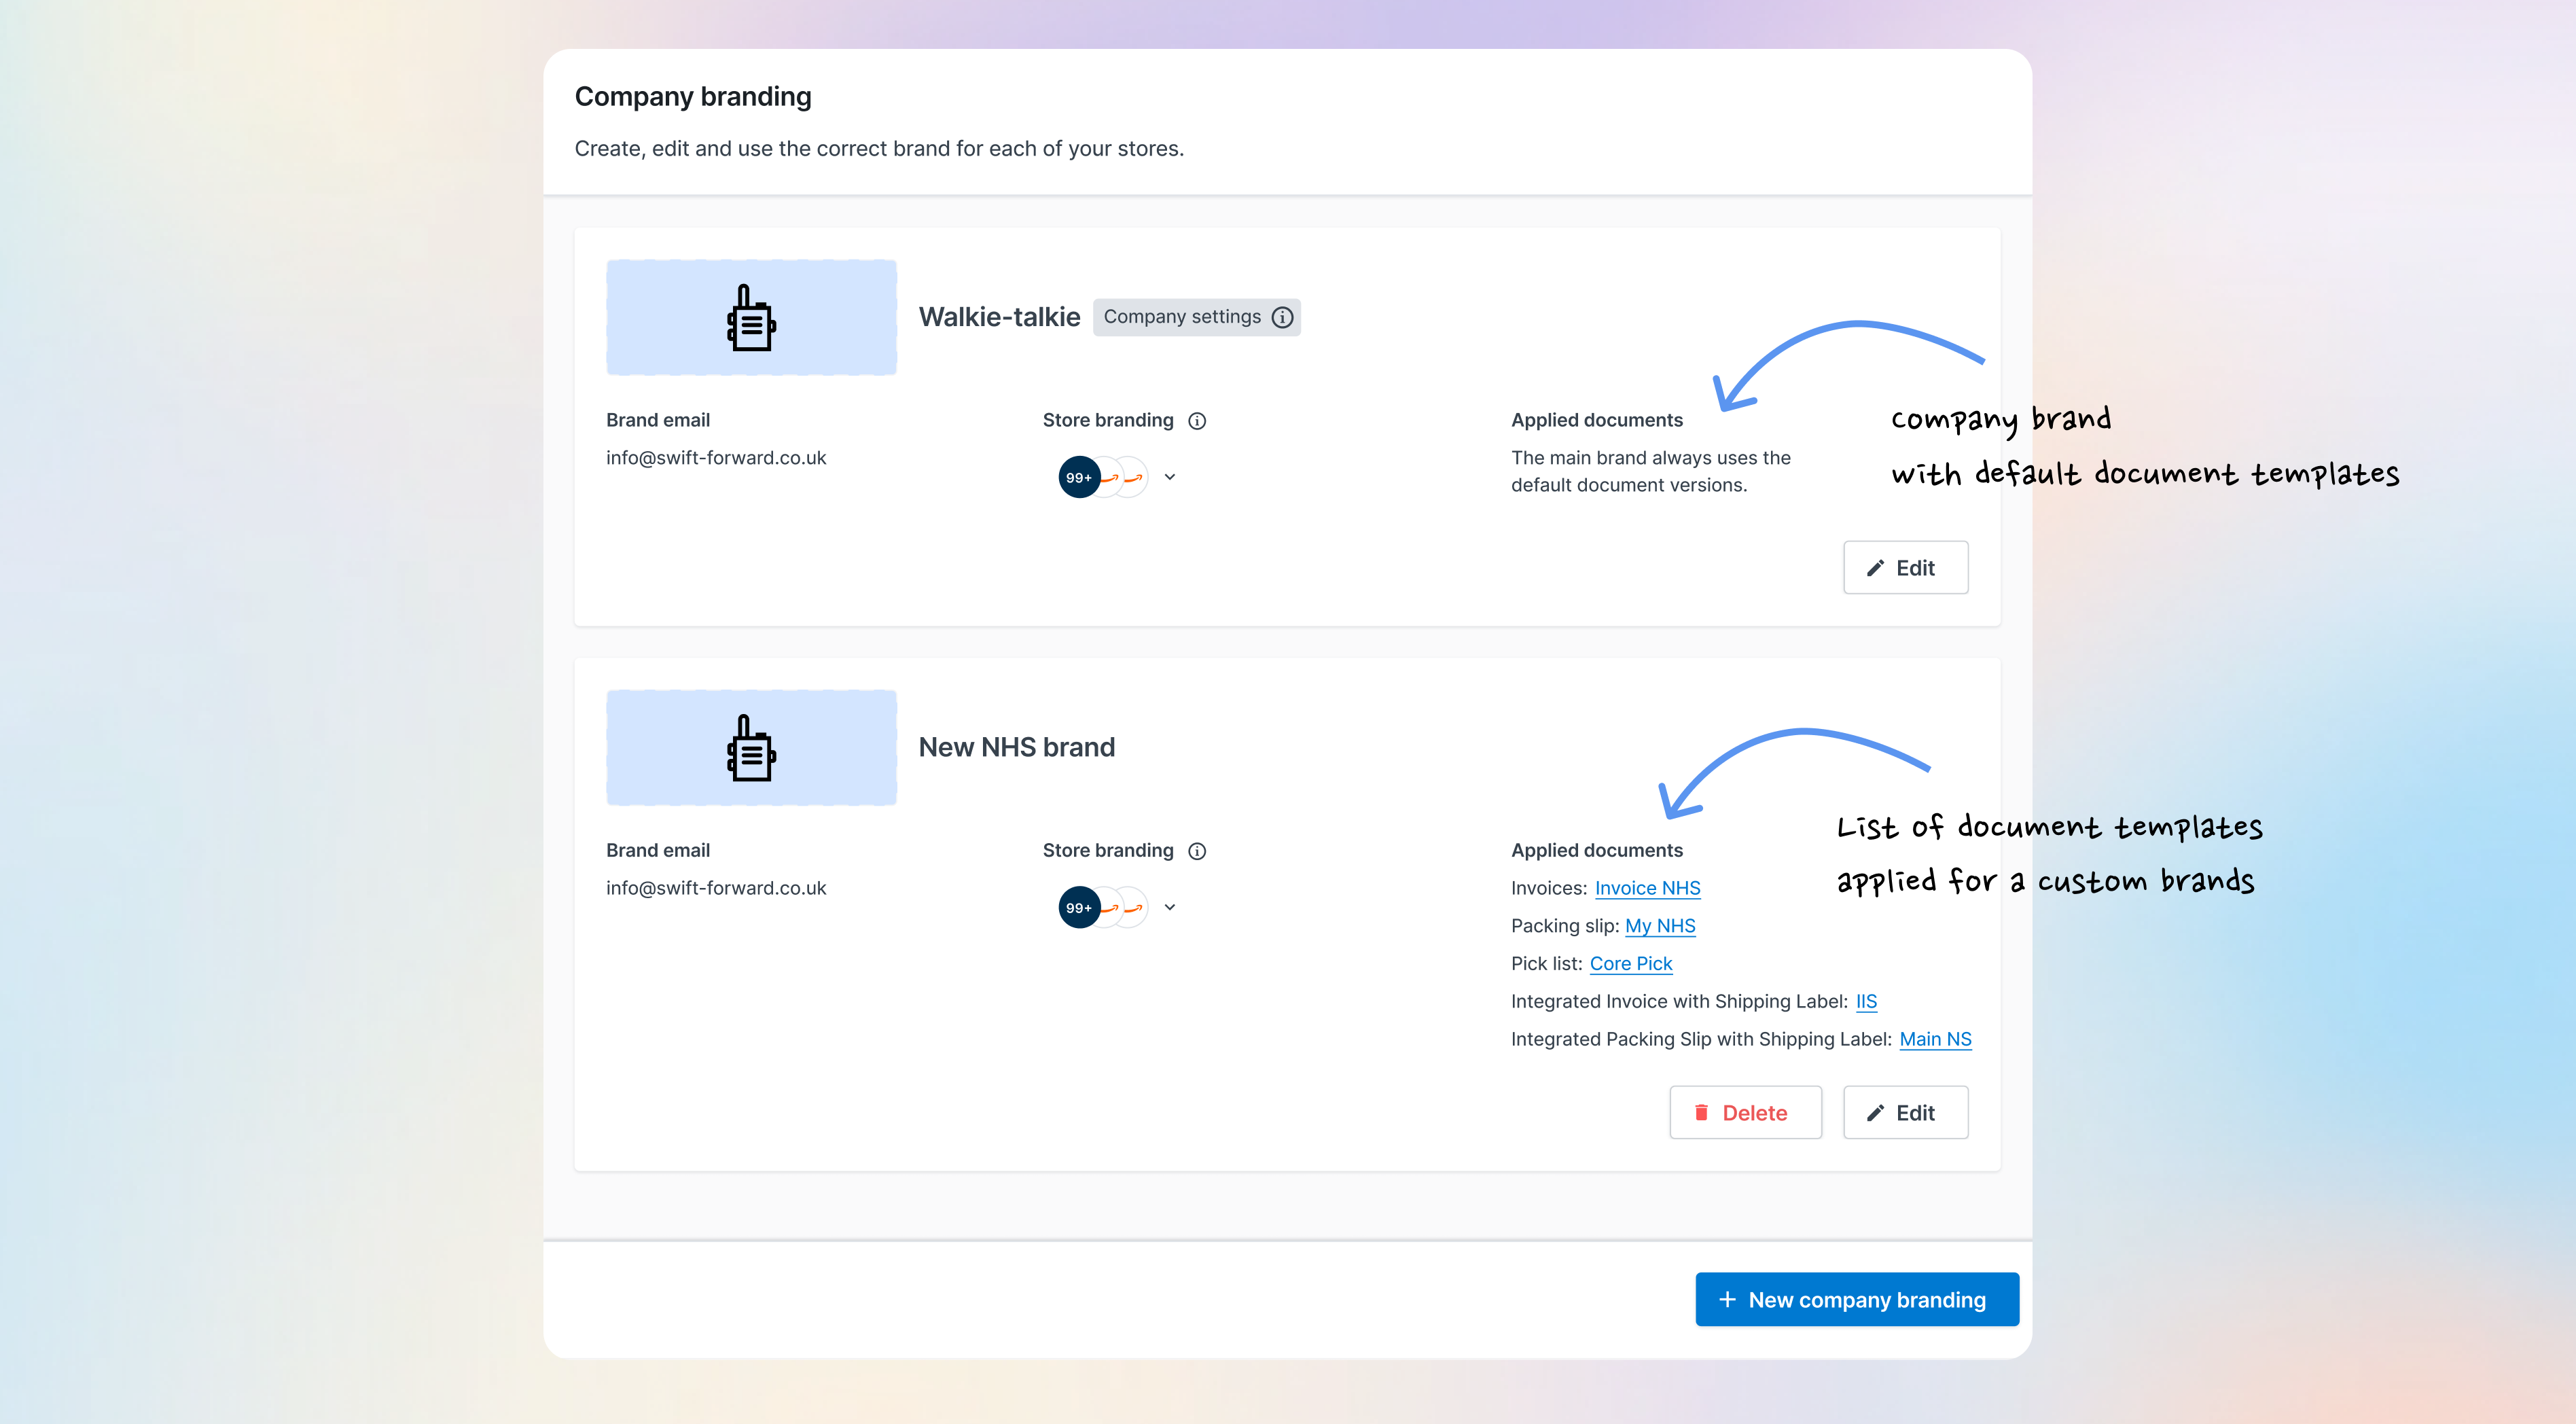Open the IIS integrated invoice link
The height and width of the screenshot is (1424, 2576).
tap(1866, 1002)
